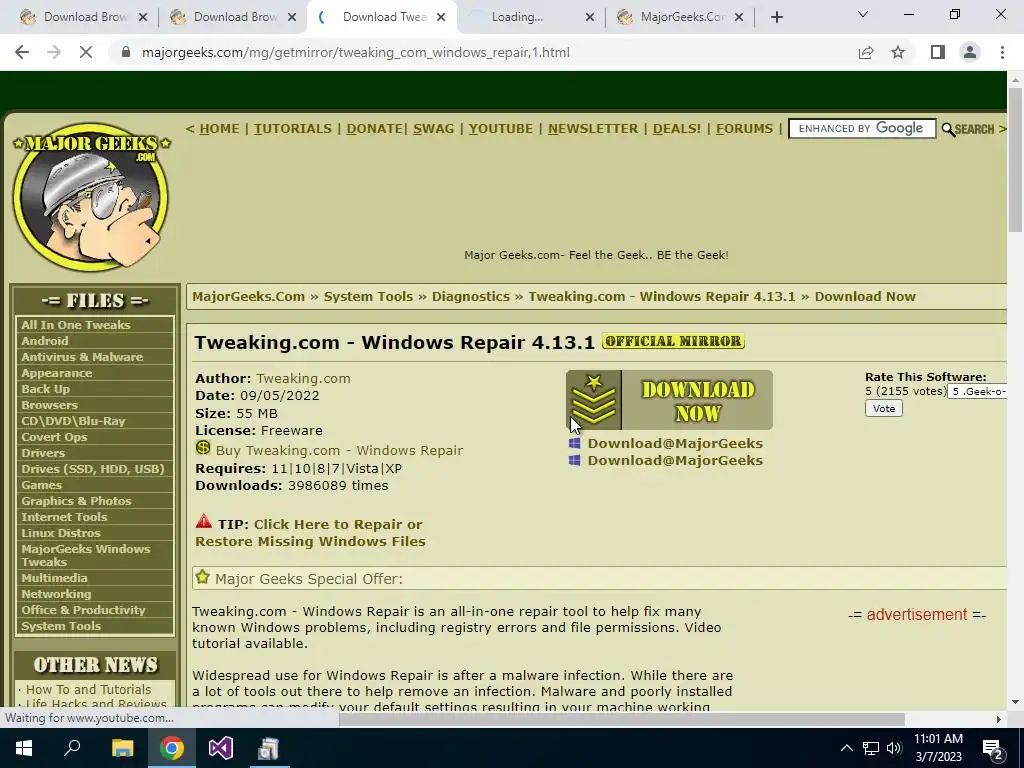Click Diagnostics breadcrumb link

pyautogui.click(x=471, y=296)
